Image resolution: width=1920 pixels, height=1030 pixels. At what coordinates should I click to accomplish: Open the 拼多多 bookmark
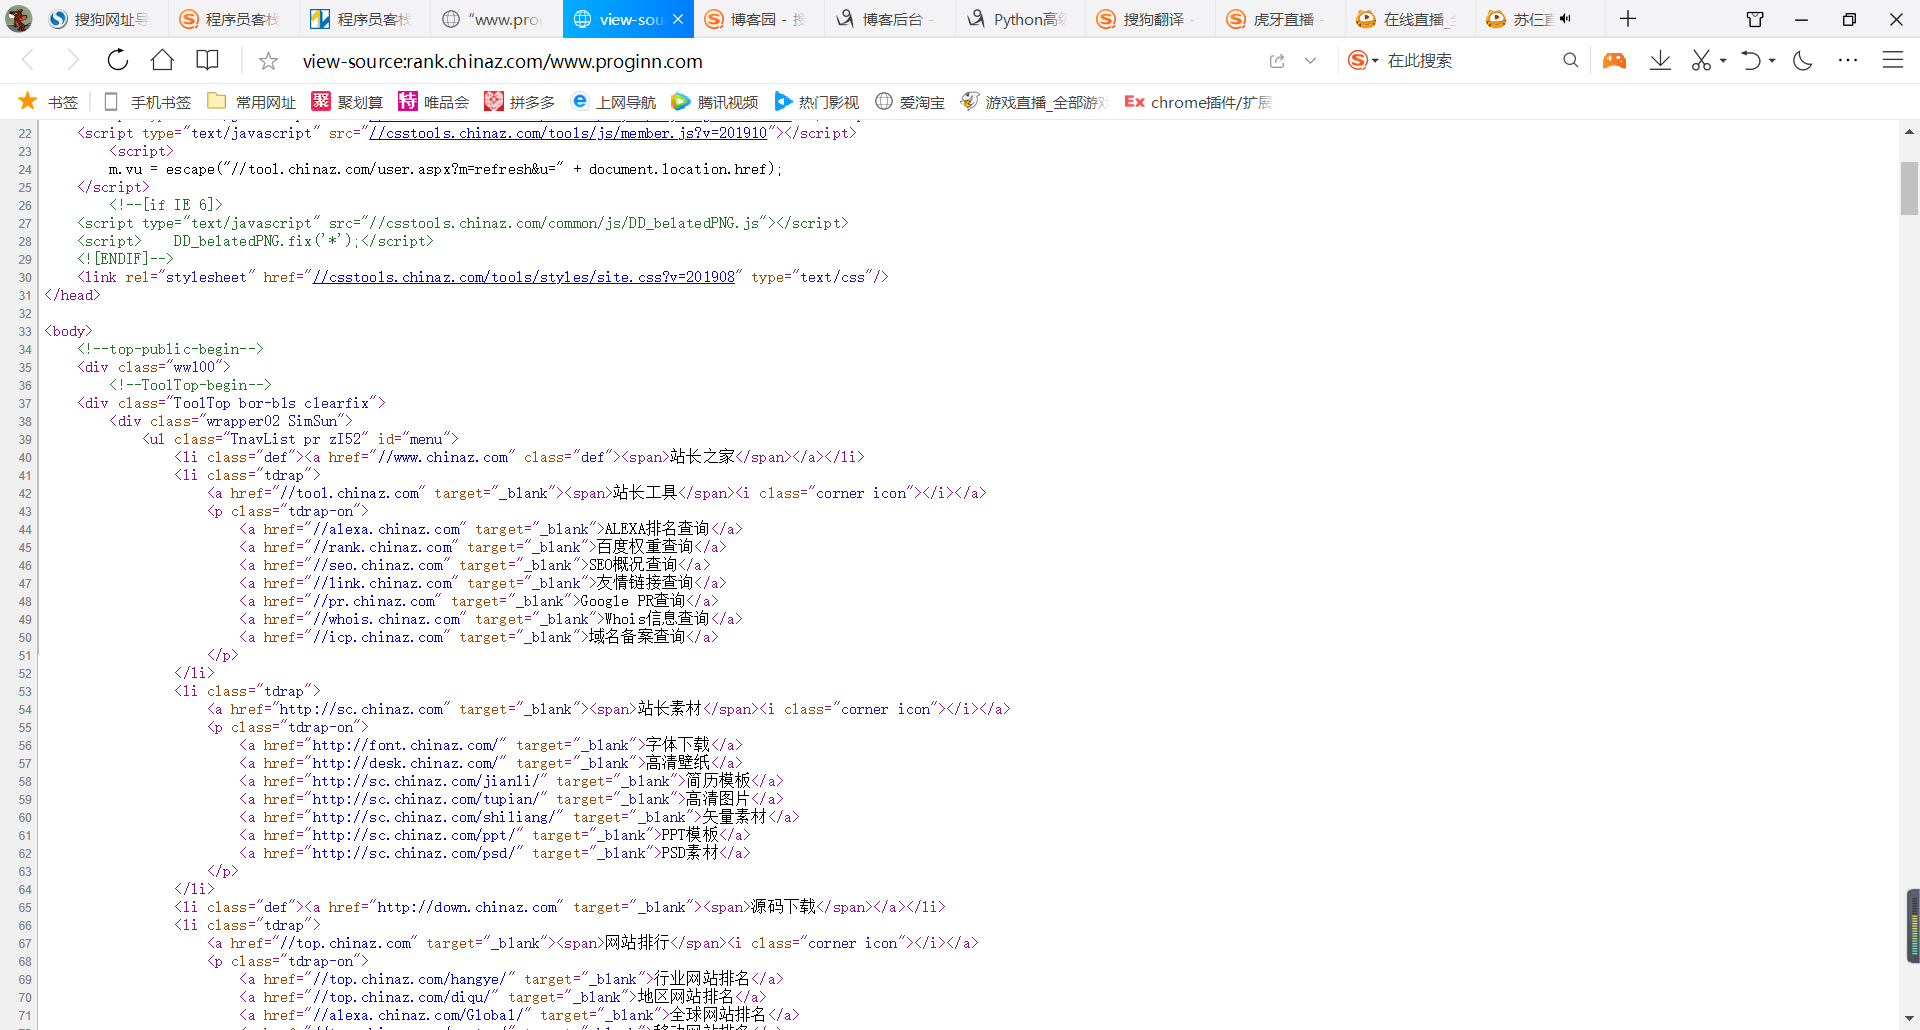pyautogui.click(x=519, y=102)
